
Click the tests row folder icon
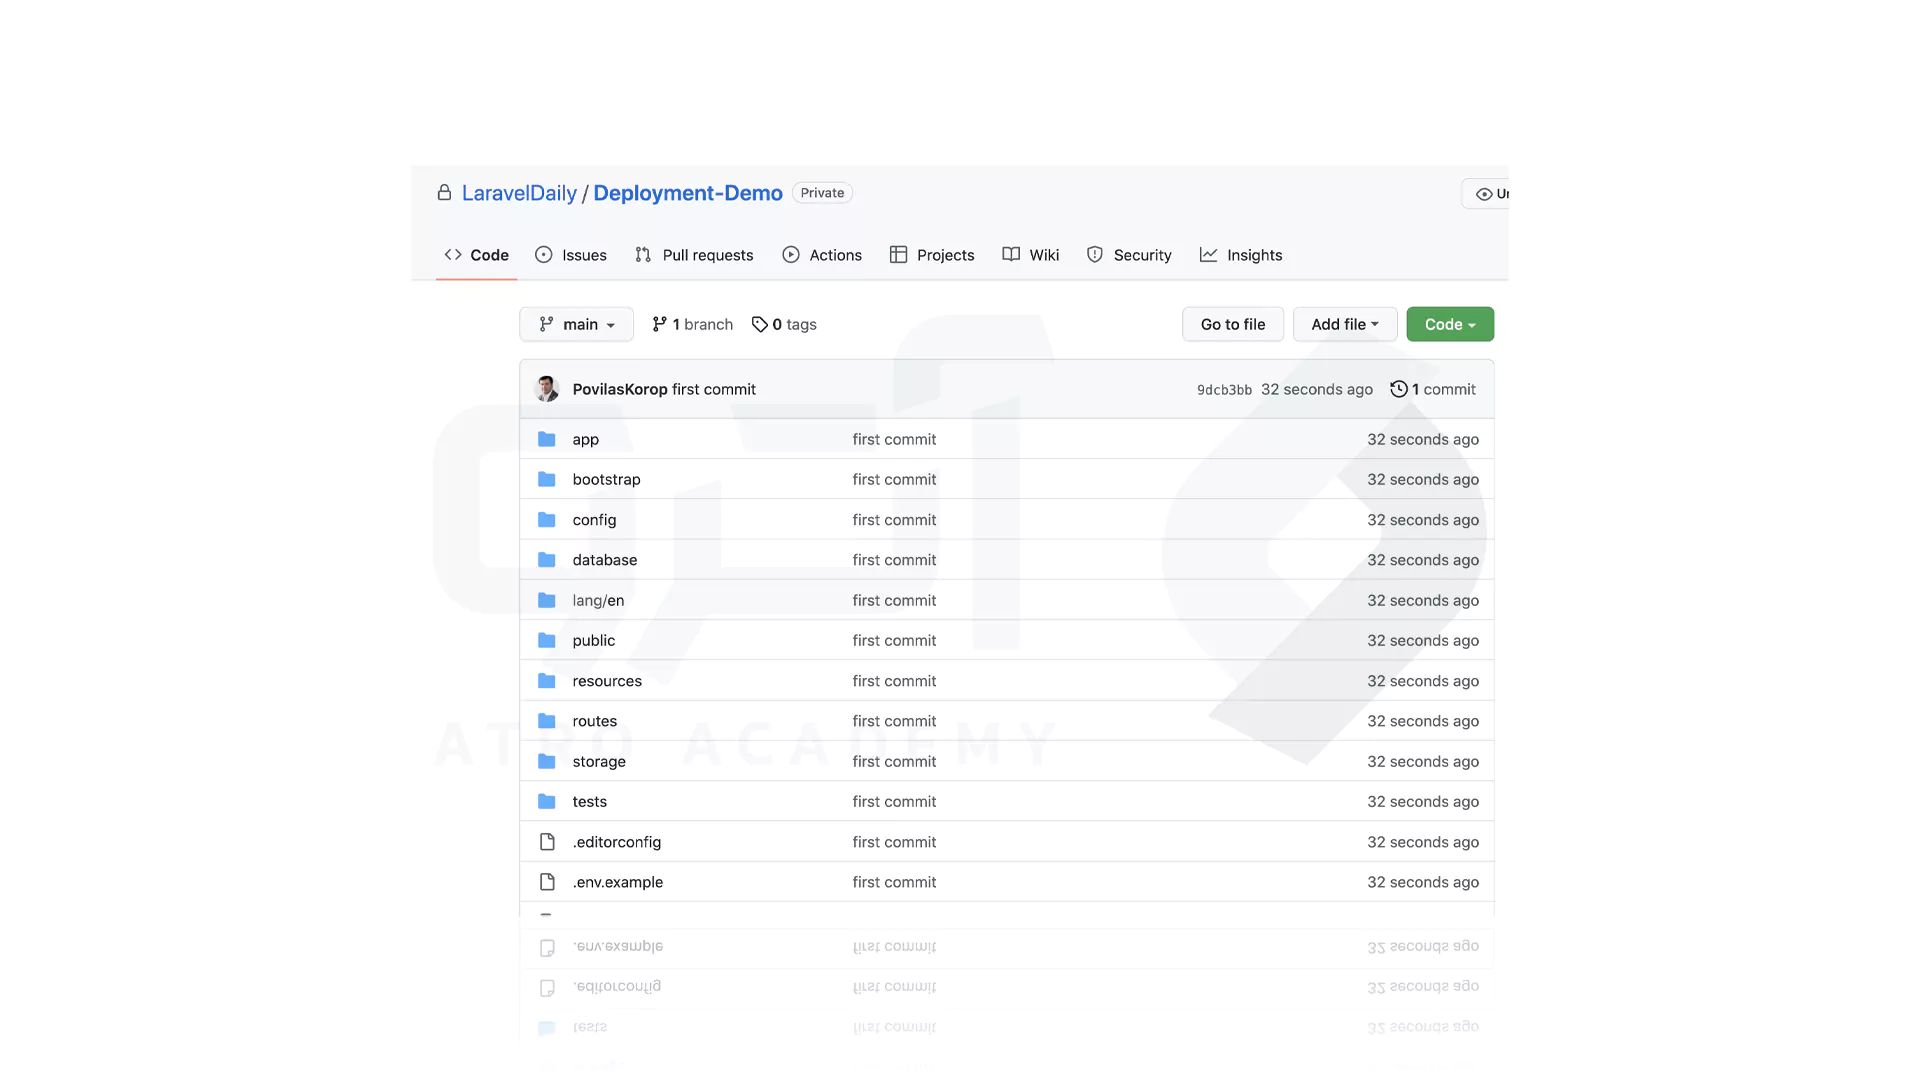[x=547, y=802]
